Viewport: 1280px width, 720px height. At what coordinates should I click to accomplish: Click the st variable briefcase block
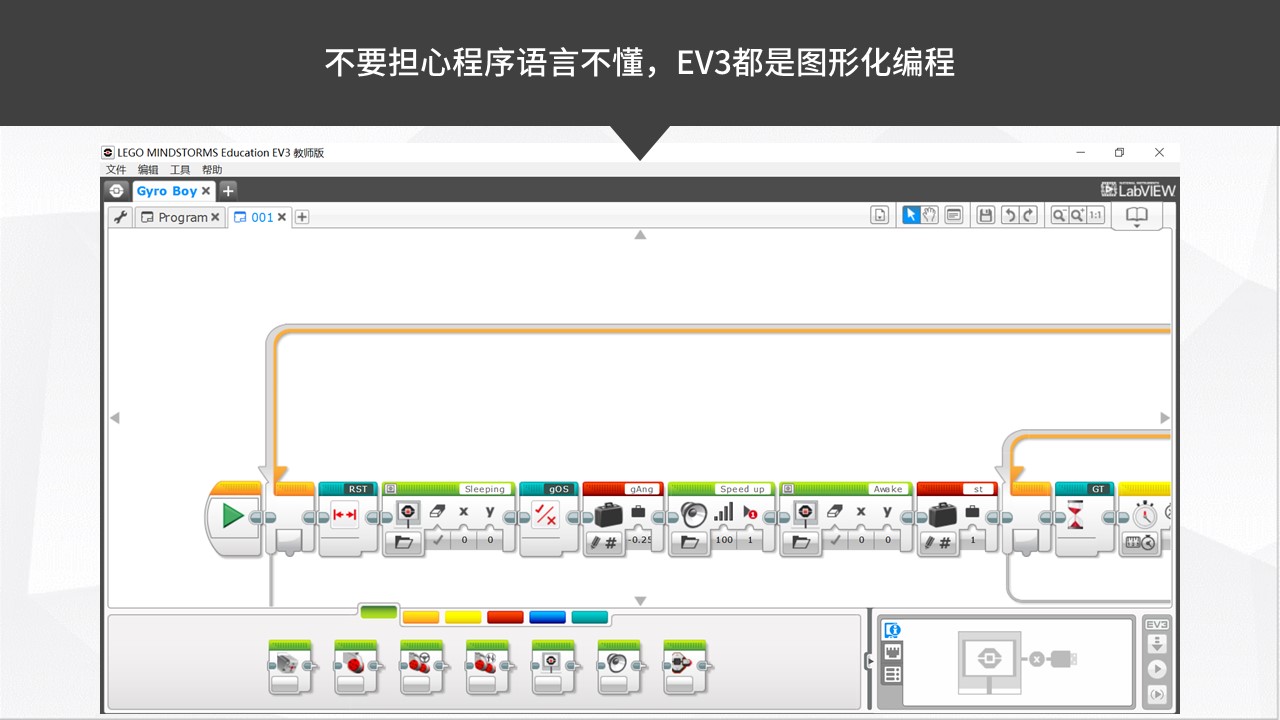(942, 515)
